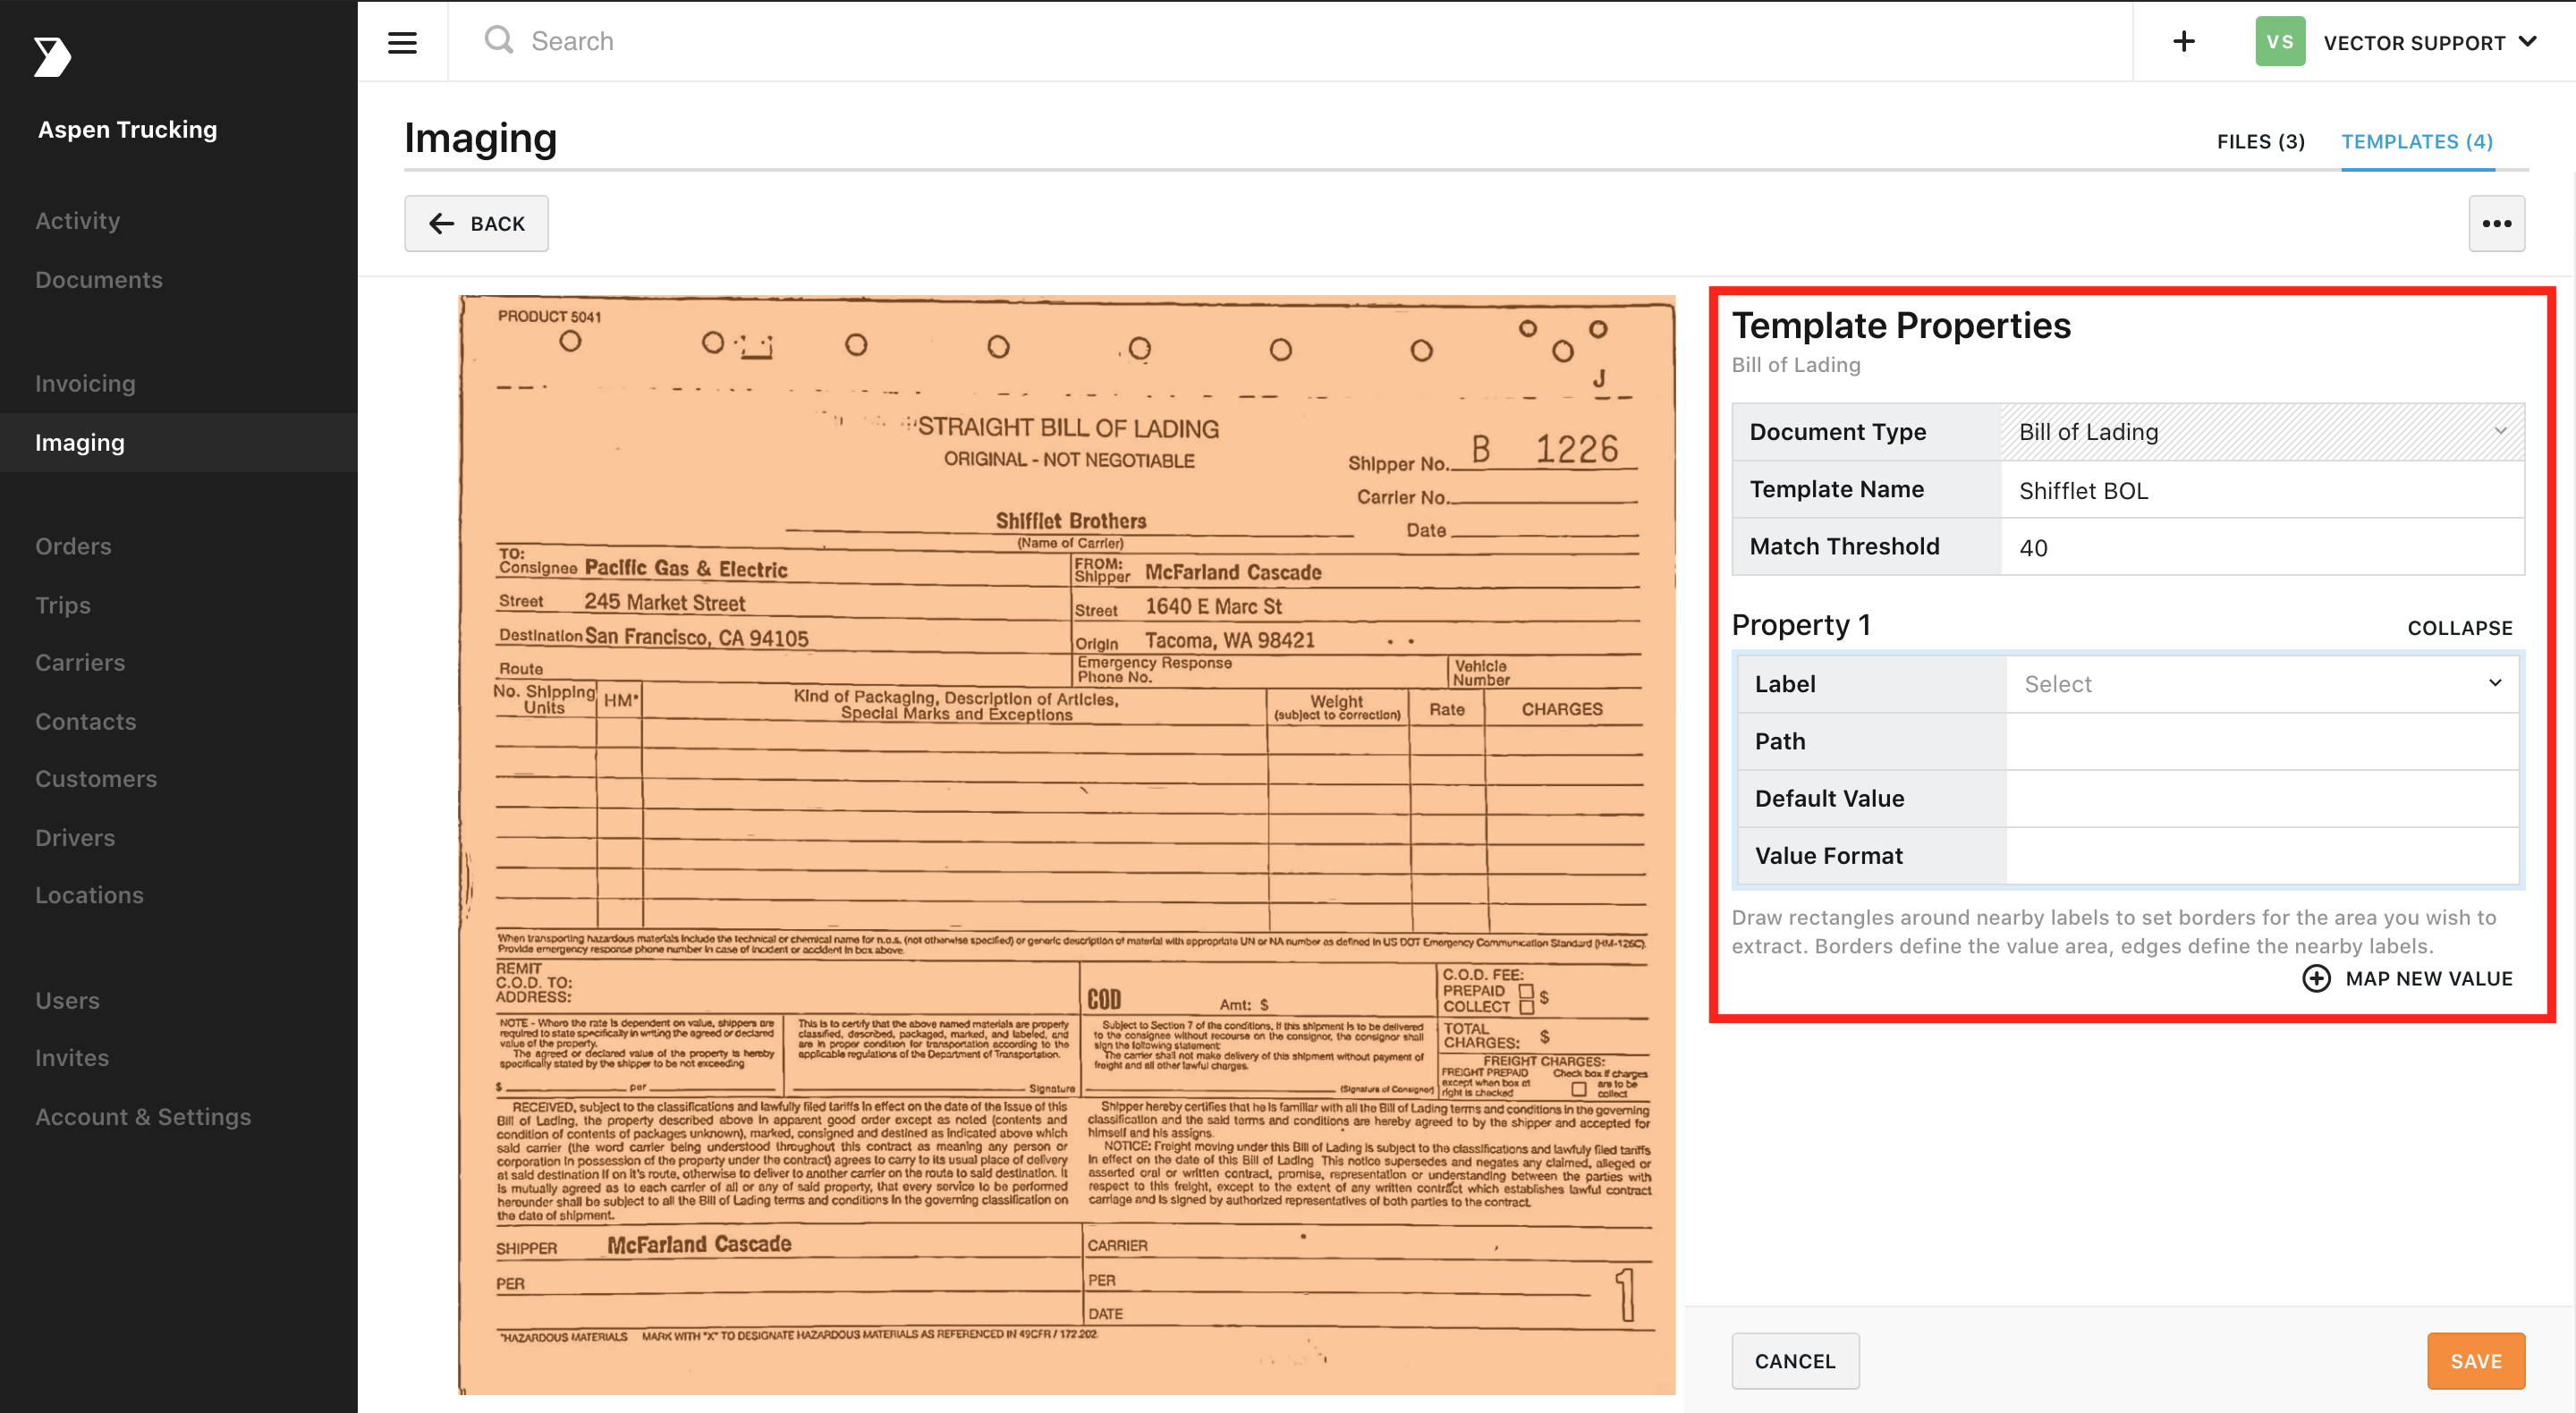The image size is (2576, 1413).
Task: Open Documents in sidebar
Action: point(99,280)
